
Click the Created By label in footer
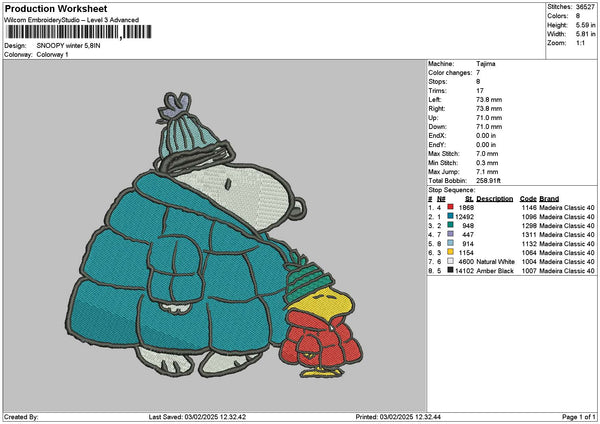tap(21, 417)
